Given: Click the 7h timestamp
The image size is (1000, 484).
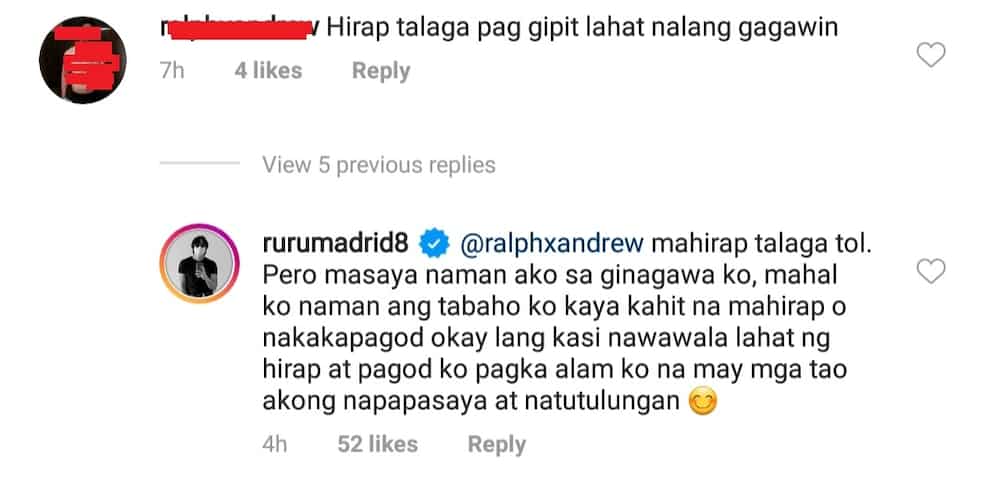Looking at the screenshot, I should 172,70.
